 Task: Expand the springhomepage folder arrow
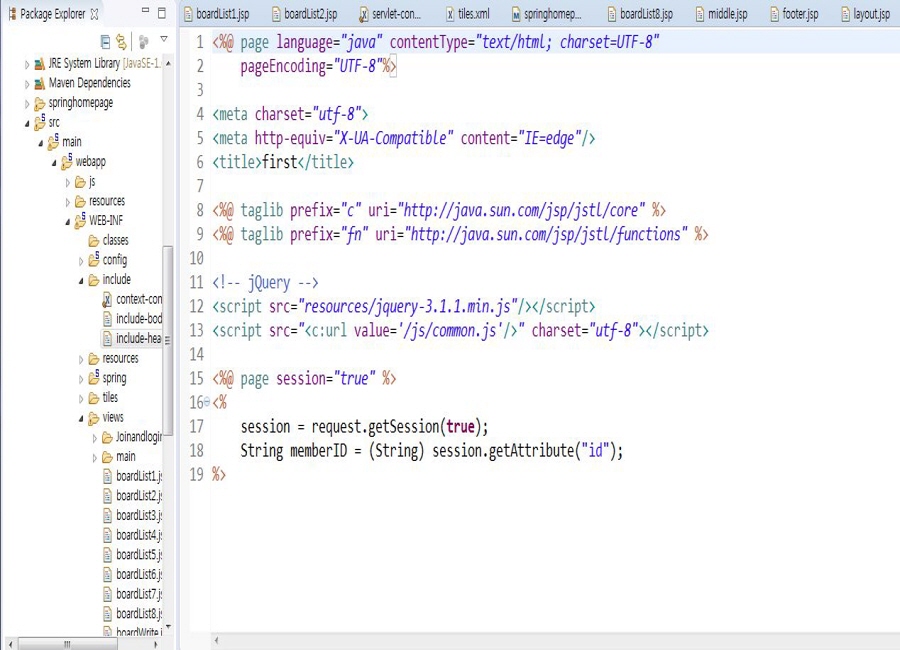(x=26, y=104)
